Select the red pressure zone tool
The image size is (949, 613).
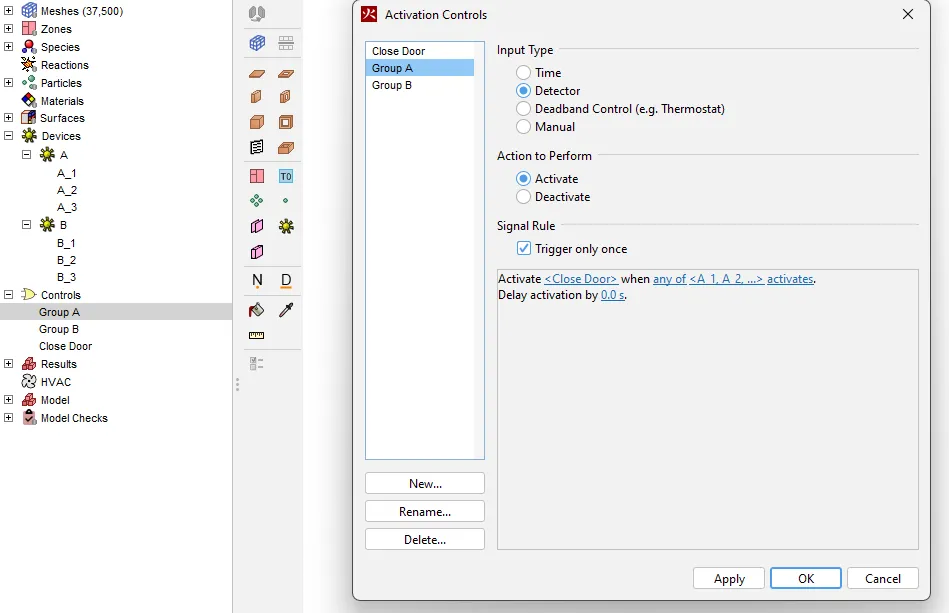point(257,176)
